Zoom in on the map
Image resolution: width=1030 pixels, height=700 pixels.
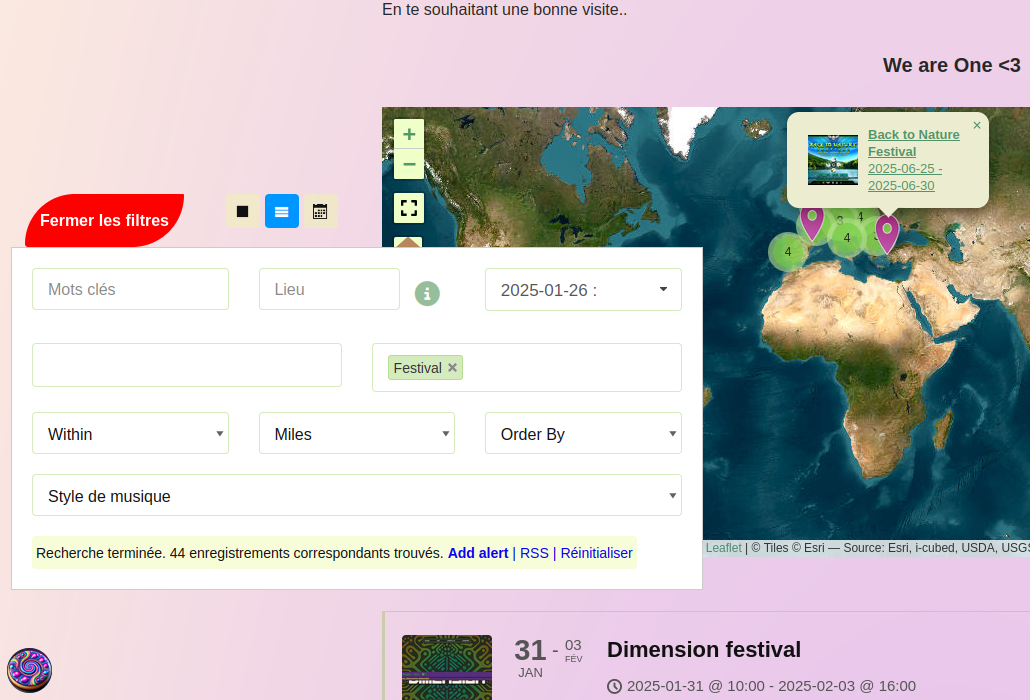[409, 134]
